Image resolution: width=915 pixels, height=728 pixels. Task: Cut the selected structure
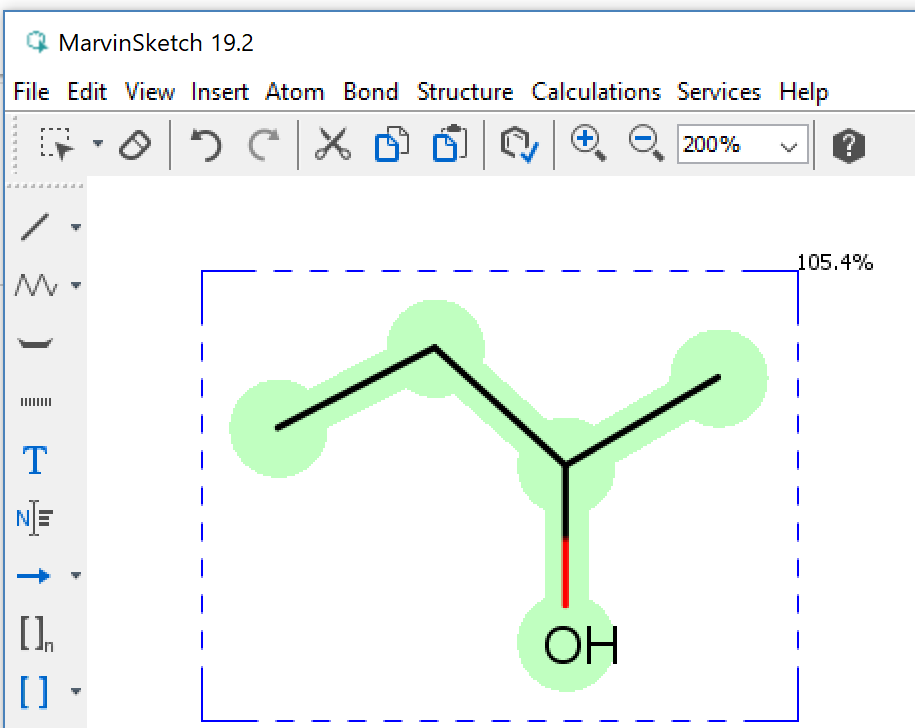point(332,145)
